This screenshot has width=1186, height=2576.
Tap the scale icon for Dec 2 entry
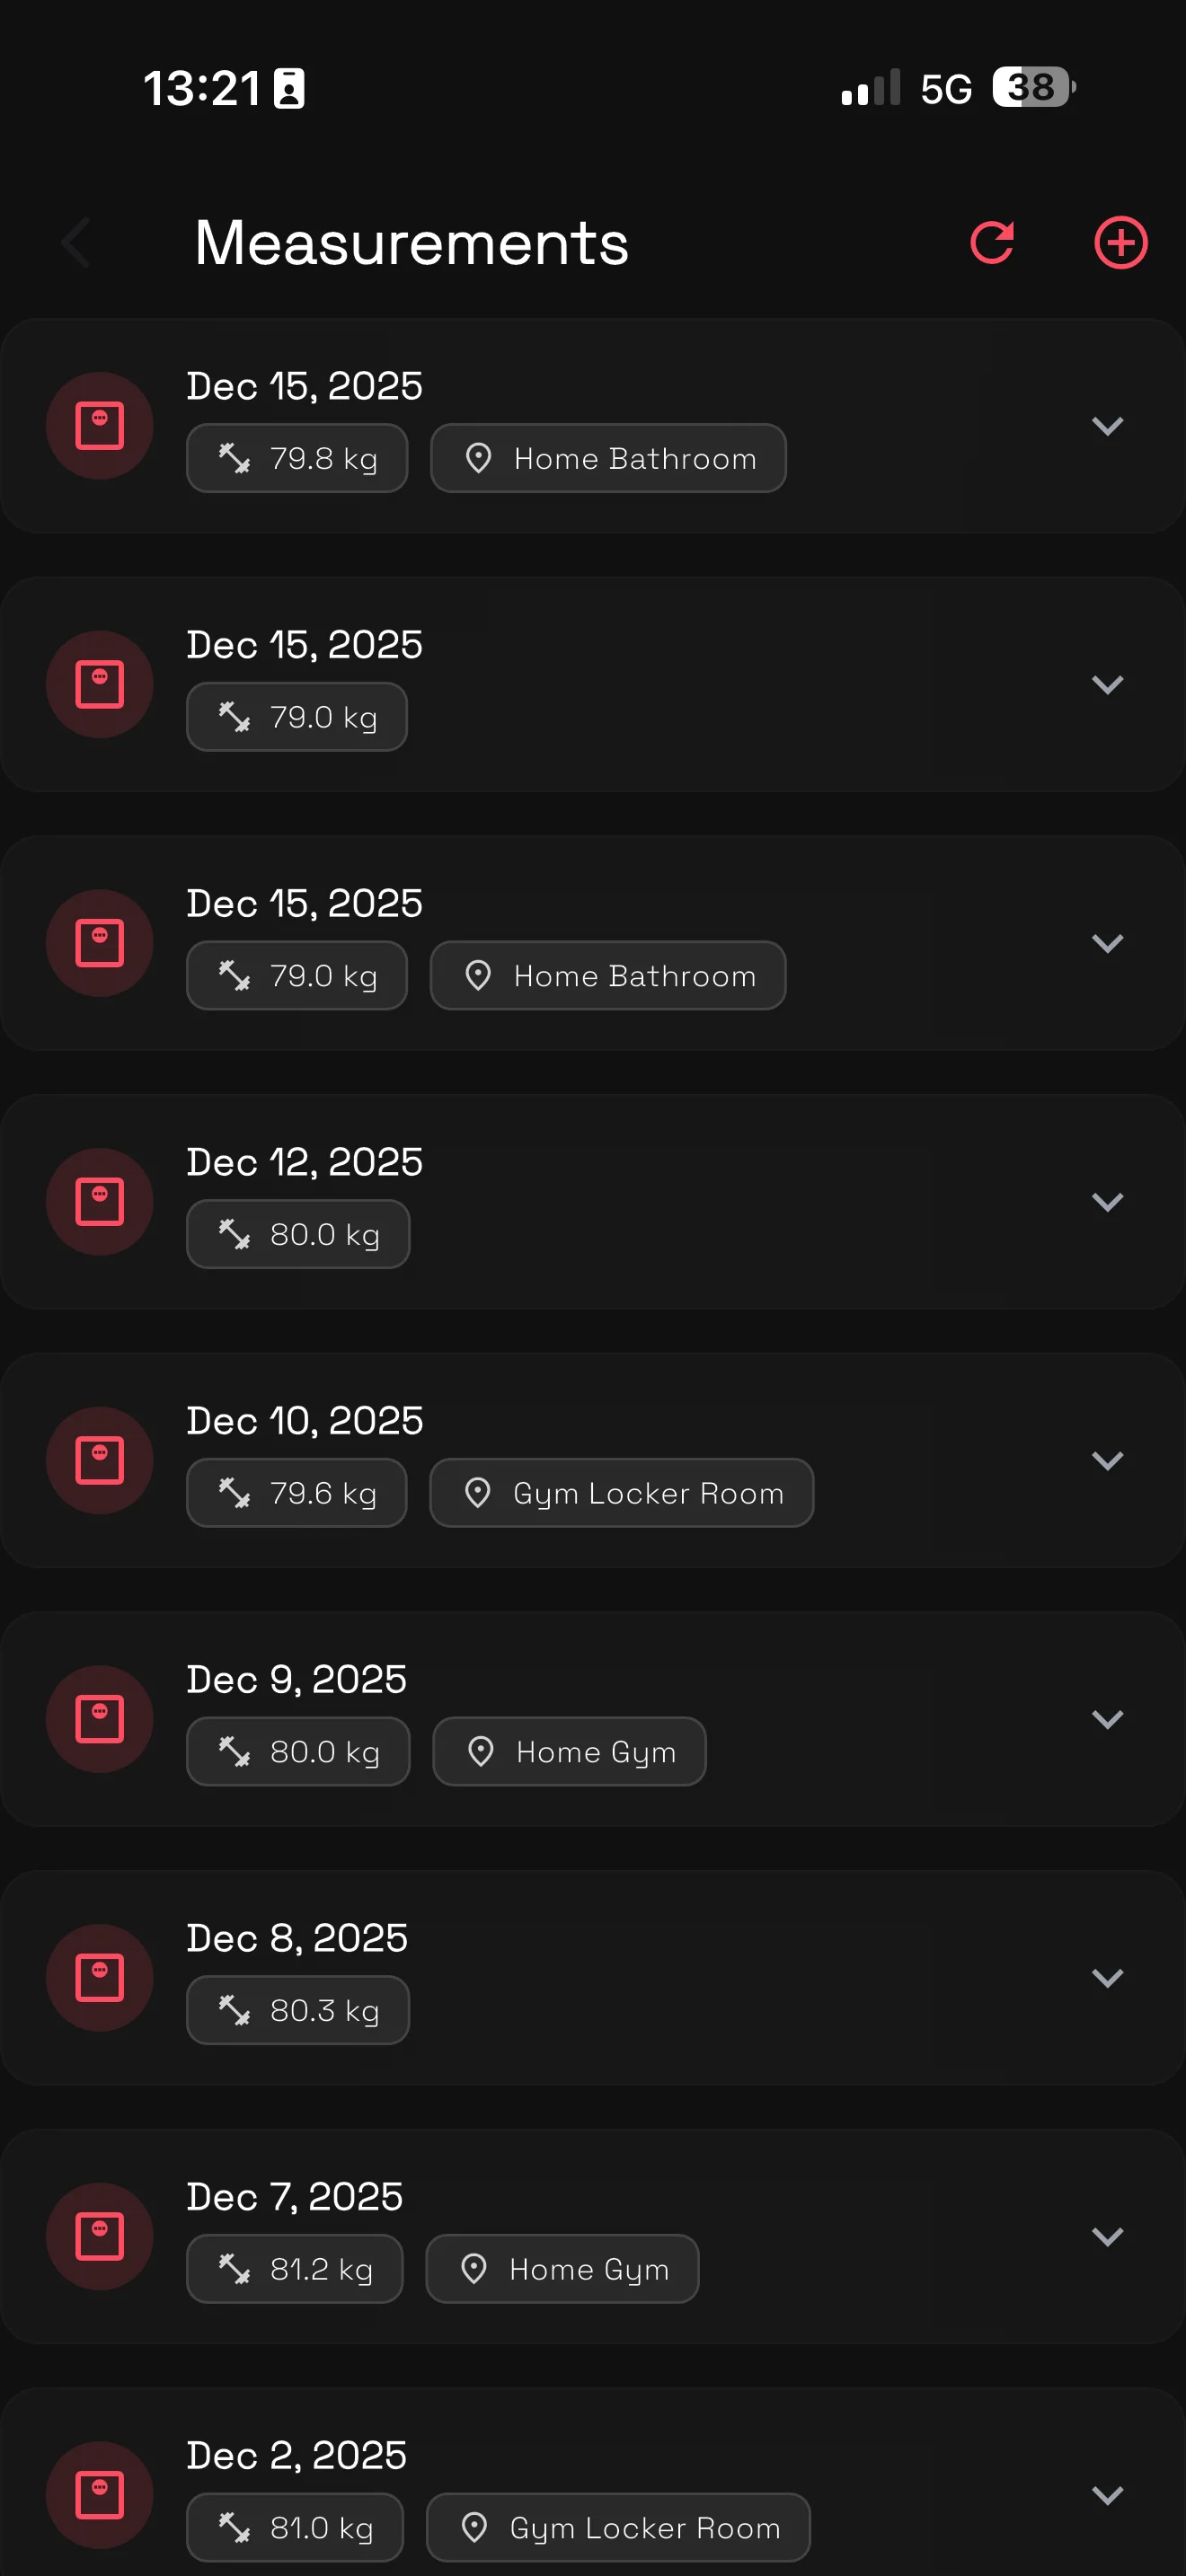coord(100,2495)
